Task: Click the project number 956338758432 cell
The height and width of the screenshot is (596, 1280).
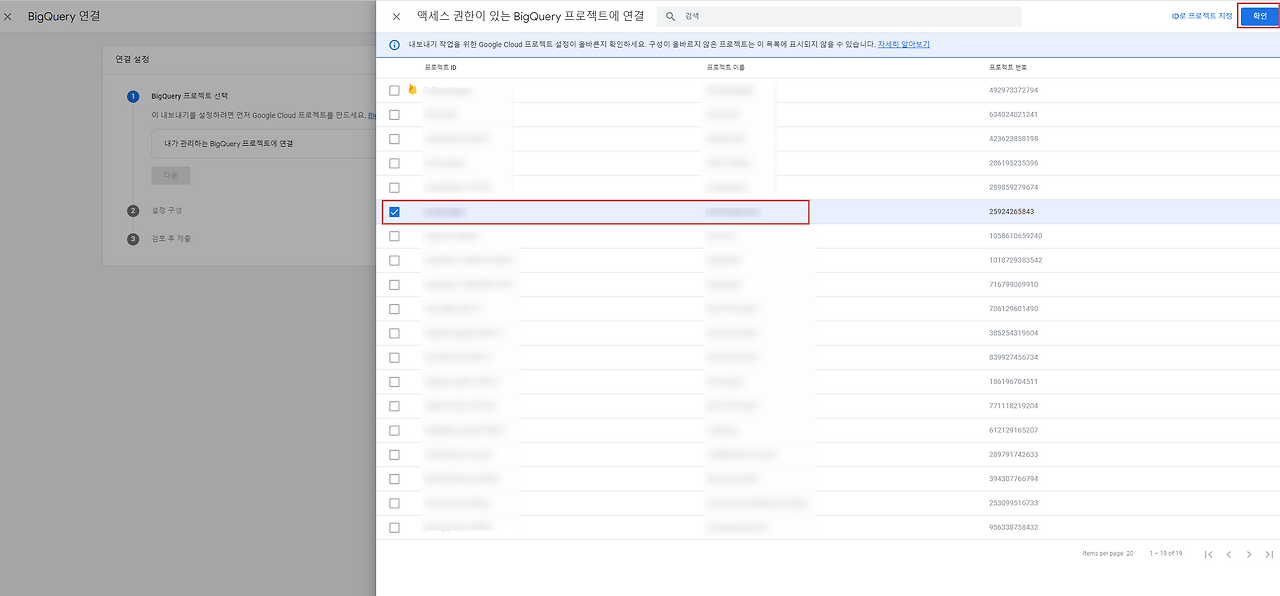Action: (x=1013, y=527)
